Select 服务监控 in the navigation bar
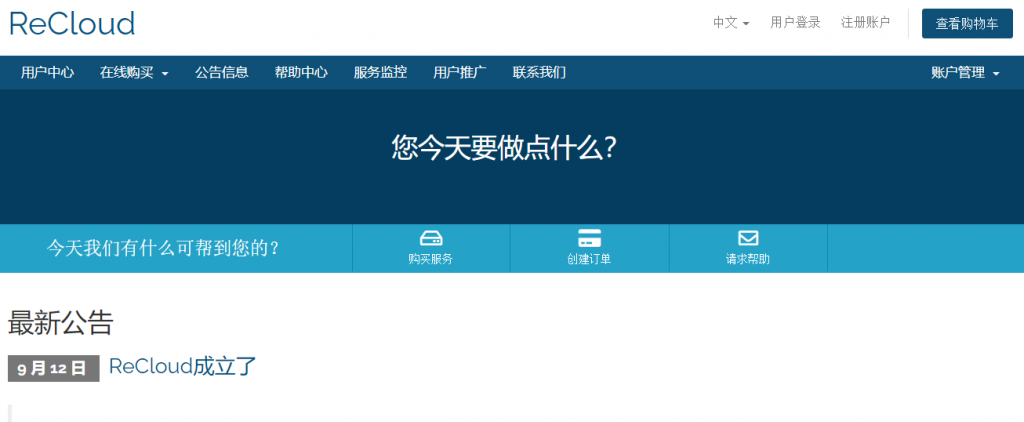This screenshot has height=422, width=1024. tap(380, 72)
